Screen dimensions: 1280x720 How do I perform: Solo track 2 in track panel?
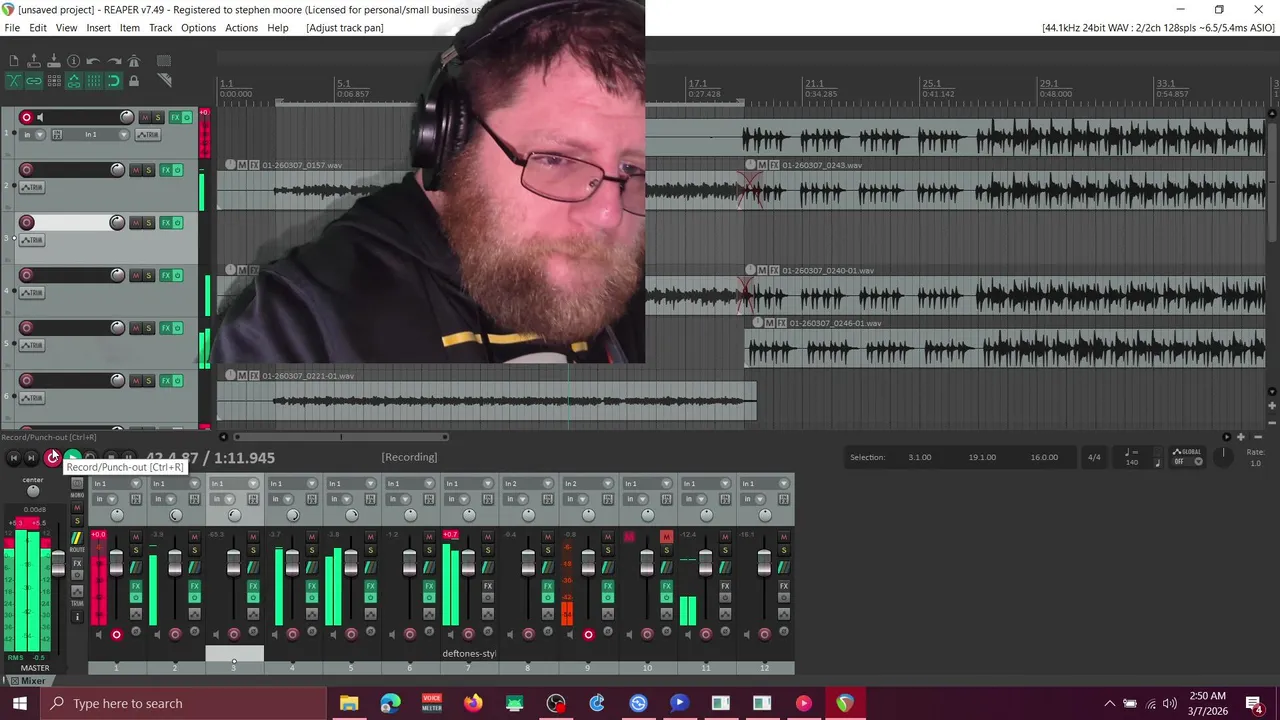[149, 170]
